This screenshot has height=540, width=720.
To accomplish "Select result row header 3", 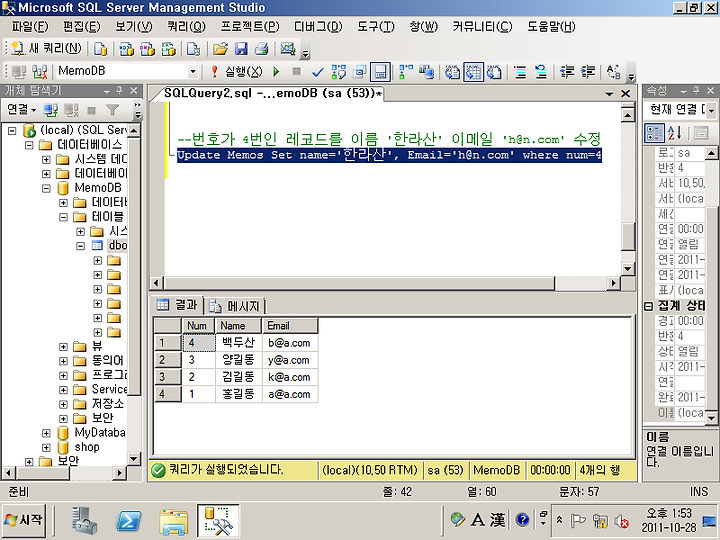I will point(168,377).
